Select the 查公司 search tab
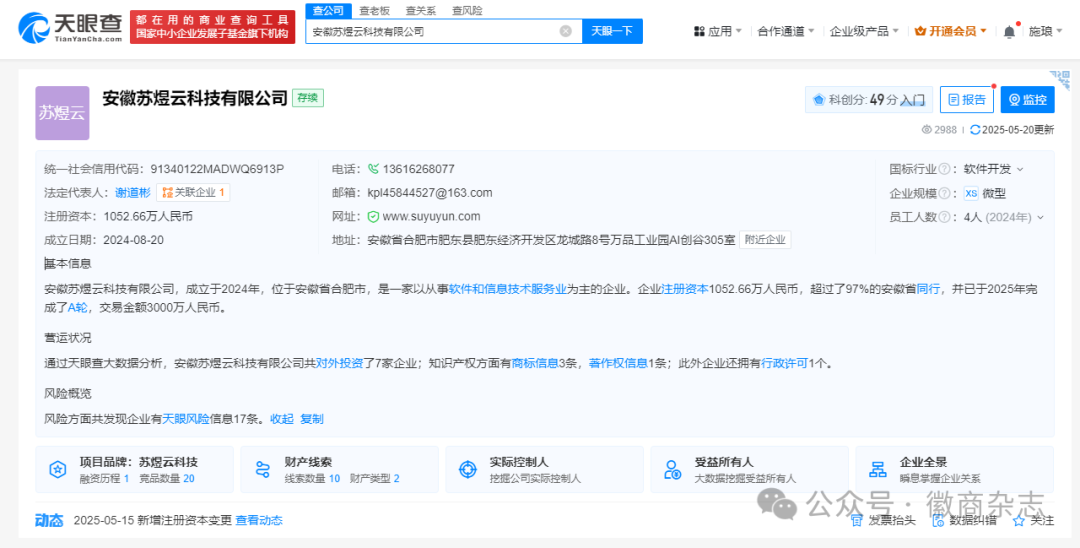Viewport: 1080px width, 548px height. click(328, 10)
